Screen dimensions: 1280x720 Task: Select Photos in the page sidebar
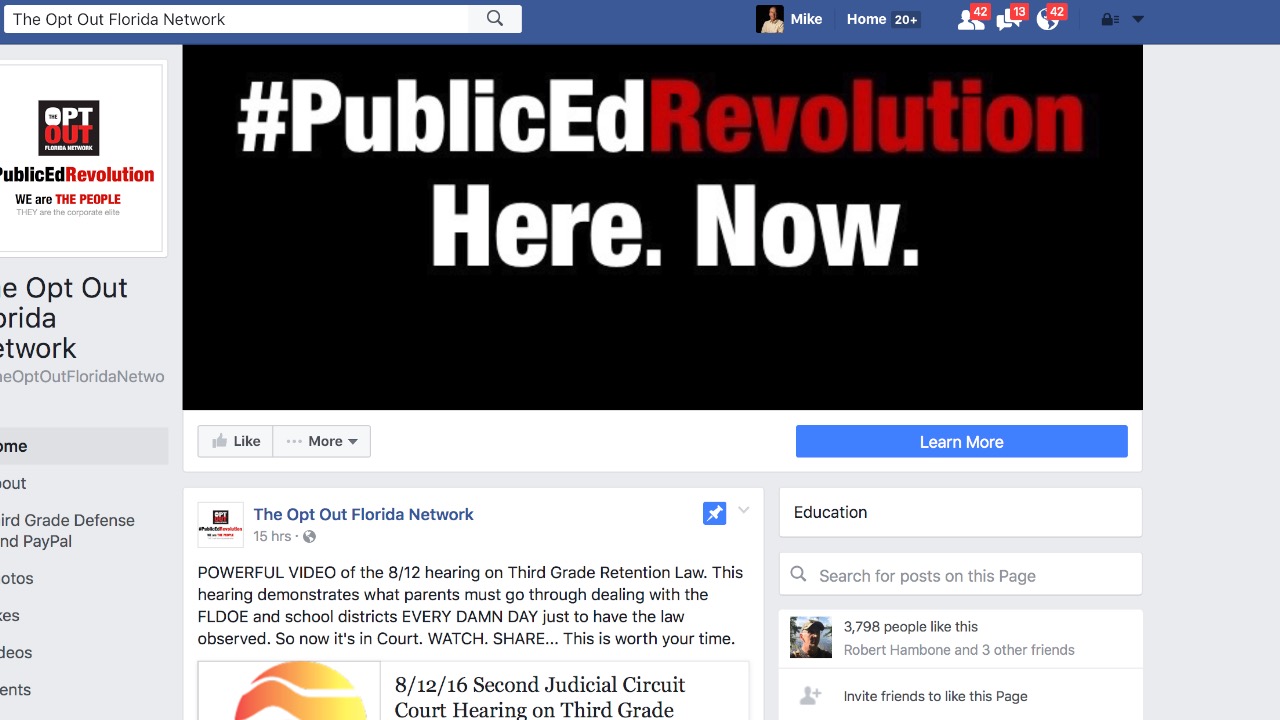click(x=17, y=578)
